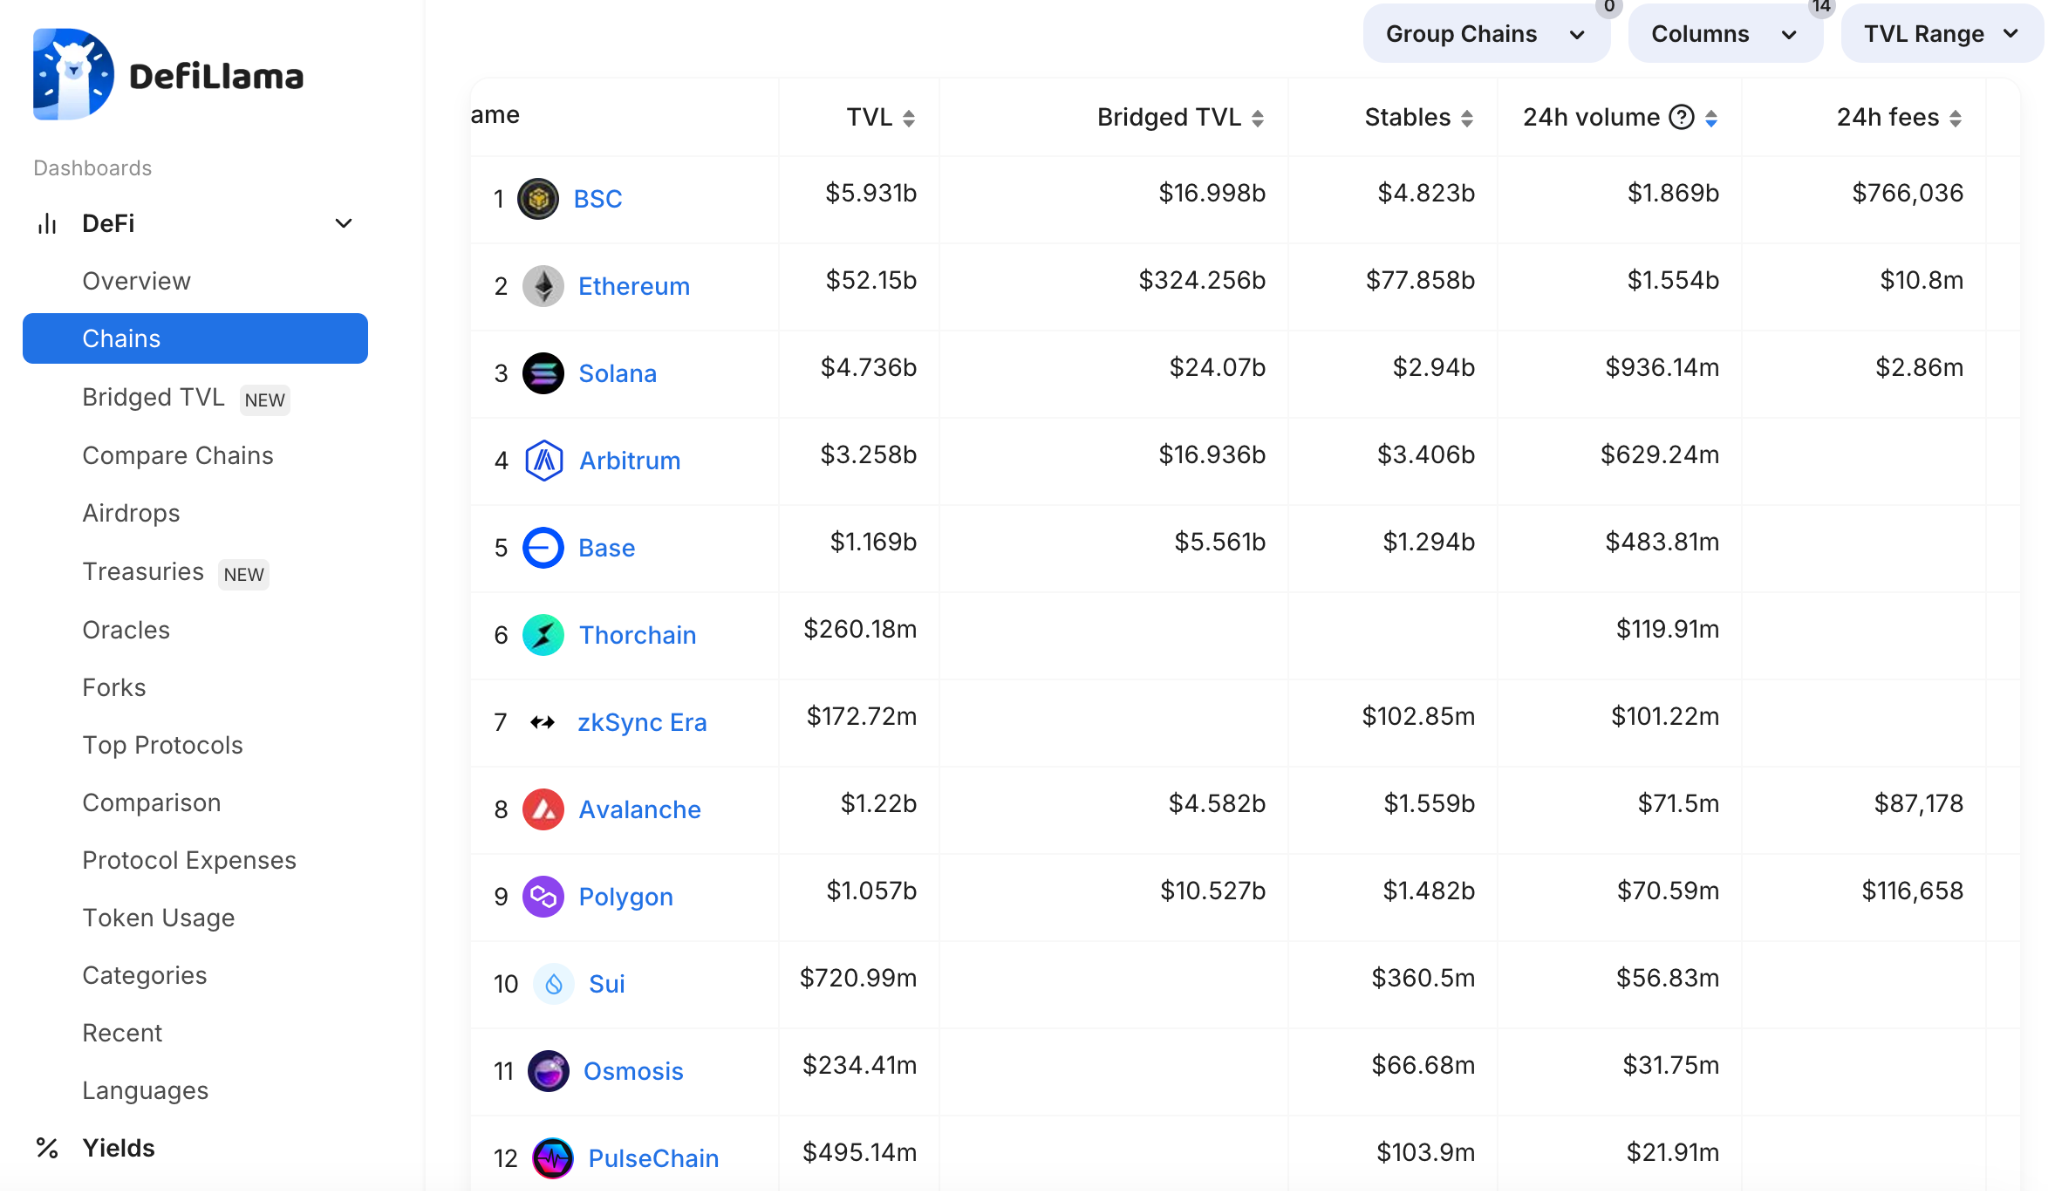Open Token Usage in the sidebar
The image size is (2048, 1191).
click(158, 917)
